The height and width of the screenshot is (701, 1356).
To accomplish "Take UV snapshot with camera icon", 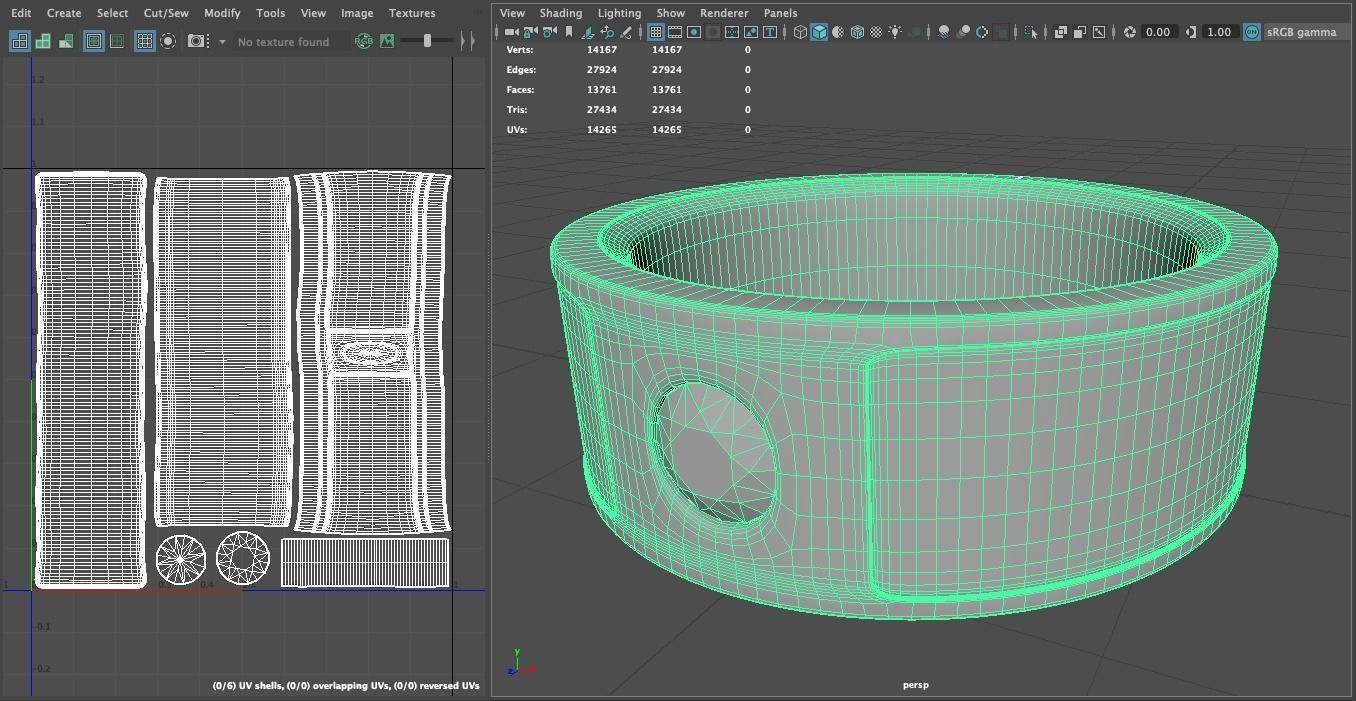I will [x=197, y=41].
